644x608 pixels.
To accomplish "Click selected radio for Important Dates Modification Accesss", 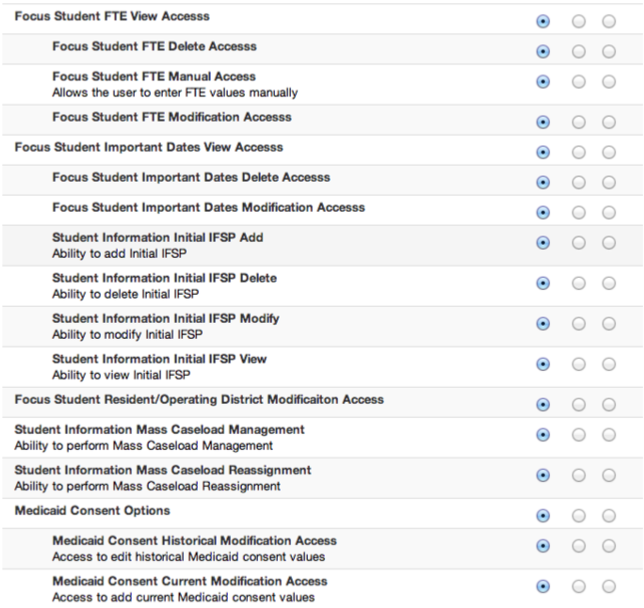I will [543, 213].
